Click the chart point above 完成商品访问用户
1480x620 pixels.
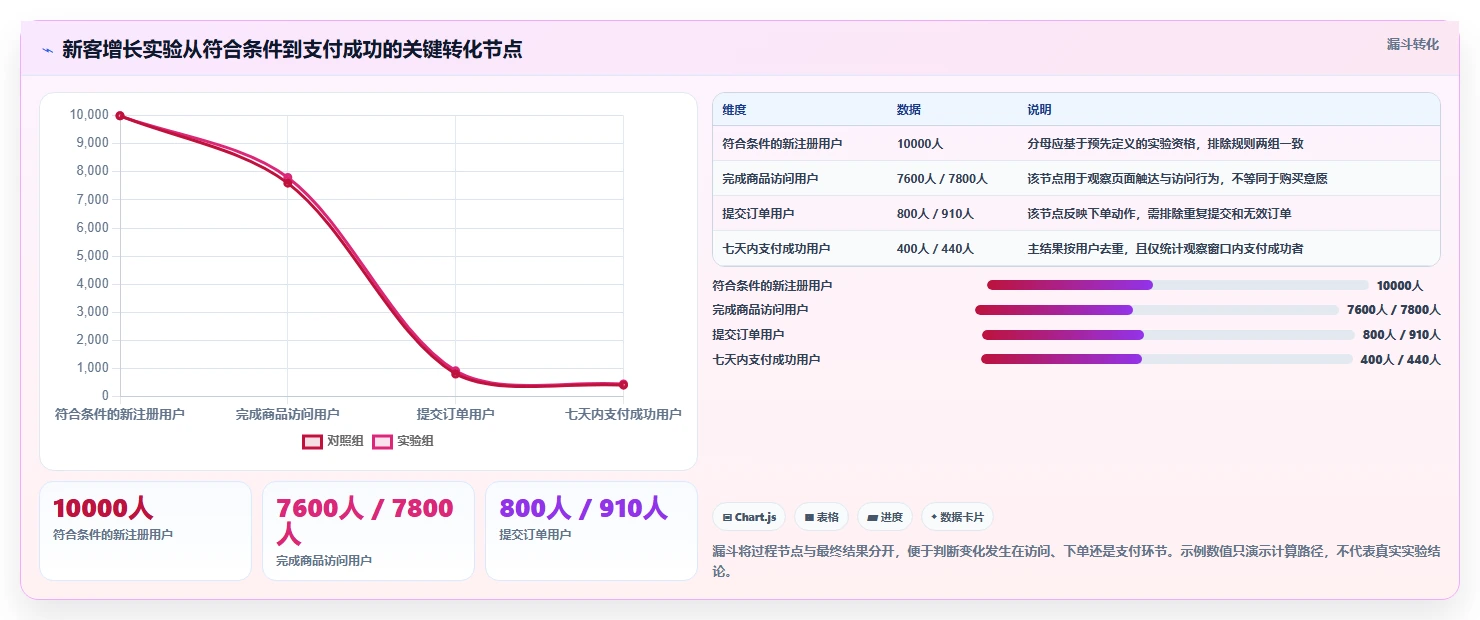(x=287, y=180)
